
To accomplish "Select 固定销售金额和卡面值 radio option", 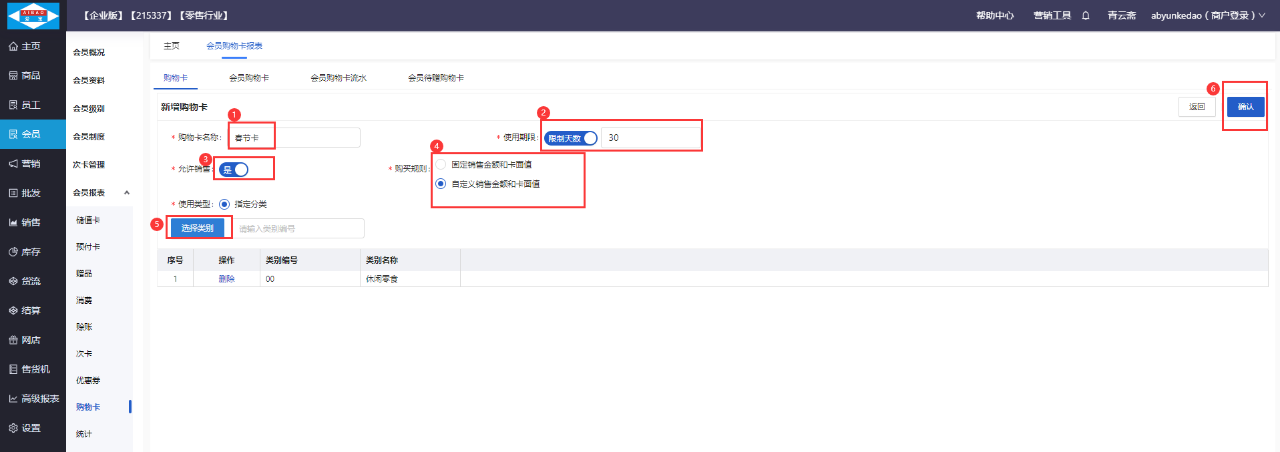I will 441,164.
